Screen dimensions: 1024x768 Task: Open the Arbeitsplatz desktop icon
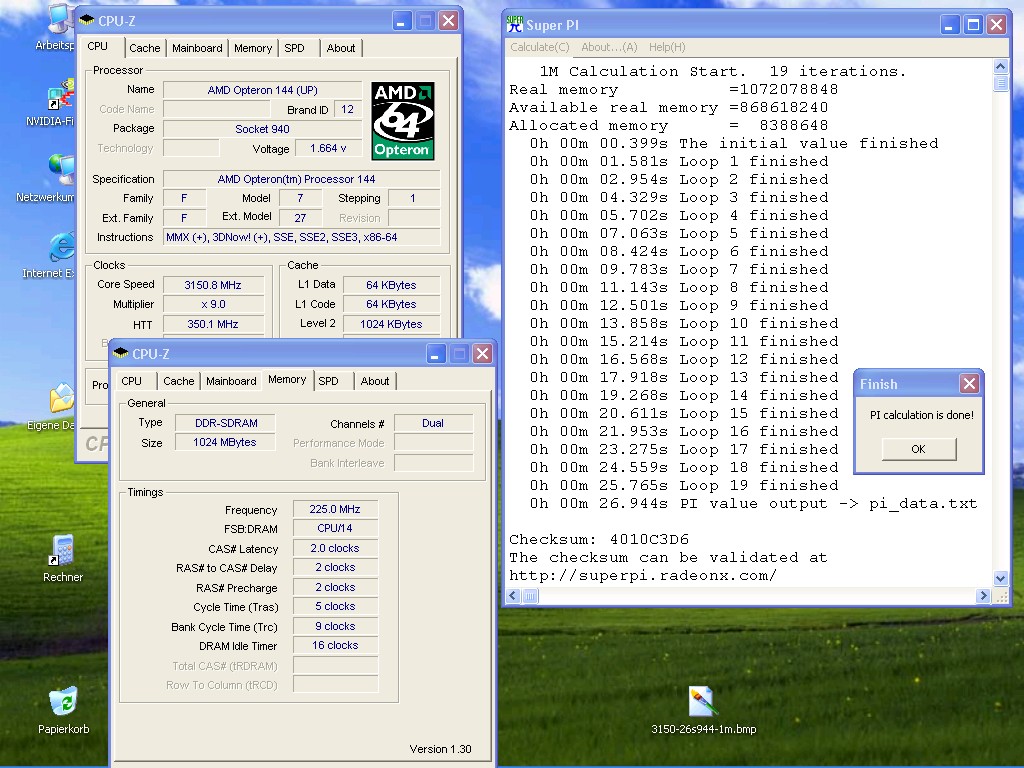[58, 20]
